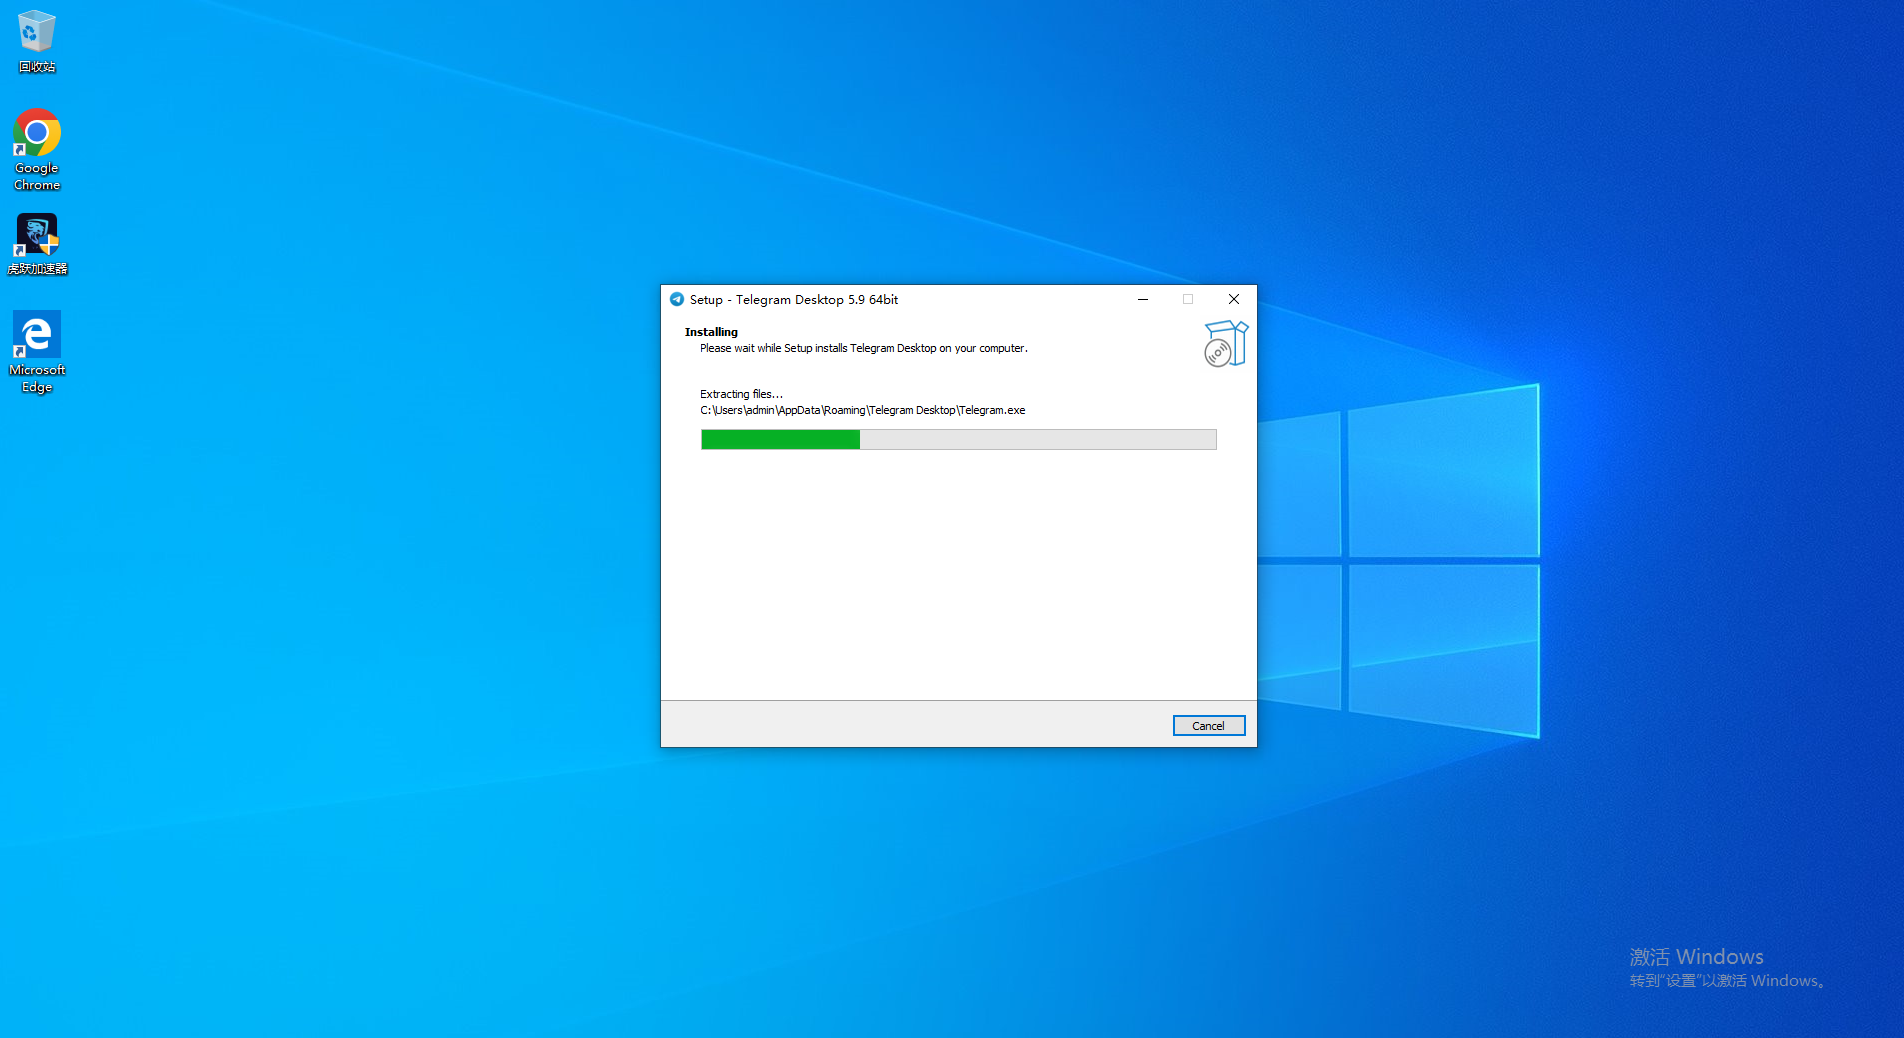The image size is (1904, 1038).
Task: Click the Telegram logo in setup title bar
Action: (x=677, y=299)
